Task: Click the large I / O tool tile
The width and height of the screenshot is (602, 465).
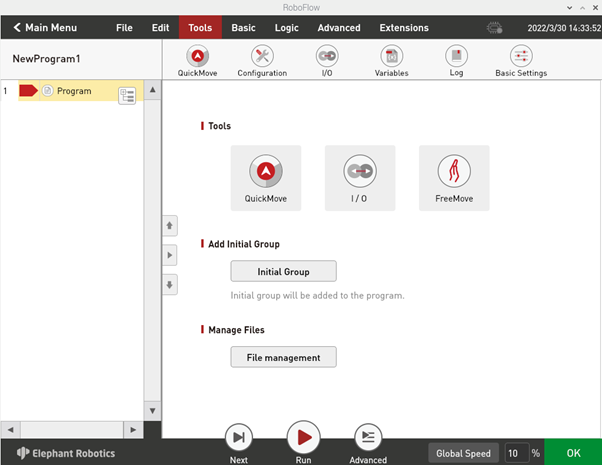Action: point(360,178)
